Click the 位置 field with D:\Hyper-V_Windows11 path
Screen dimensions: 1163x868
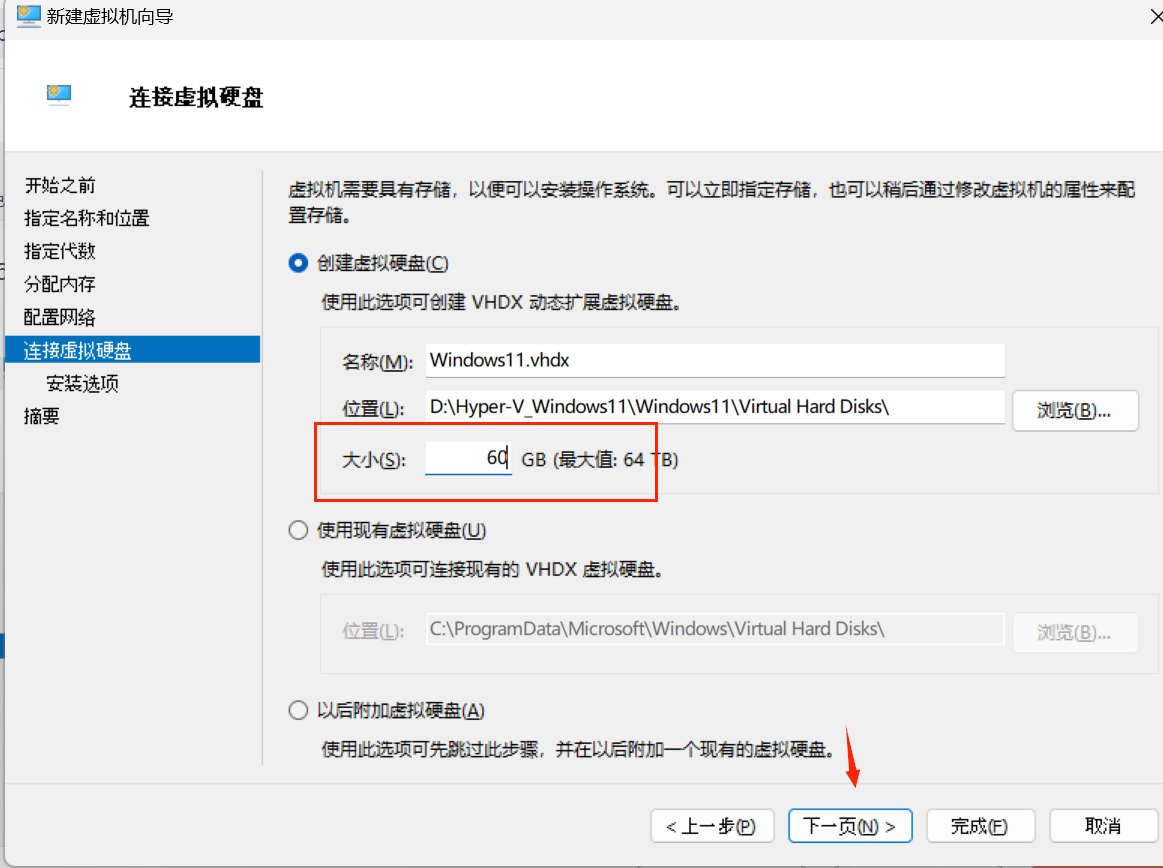[715, 407]
